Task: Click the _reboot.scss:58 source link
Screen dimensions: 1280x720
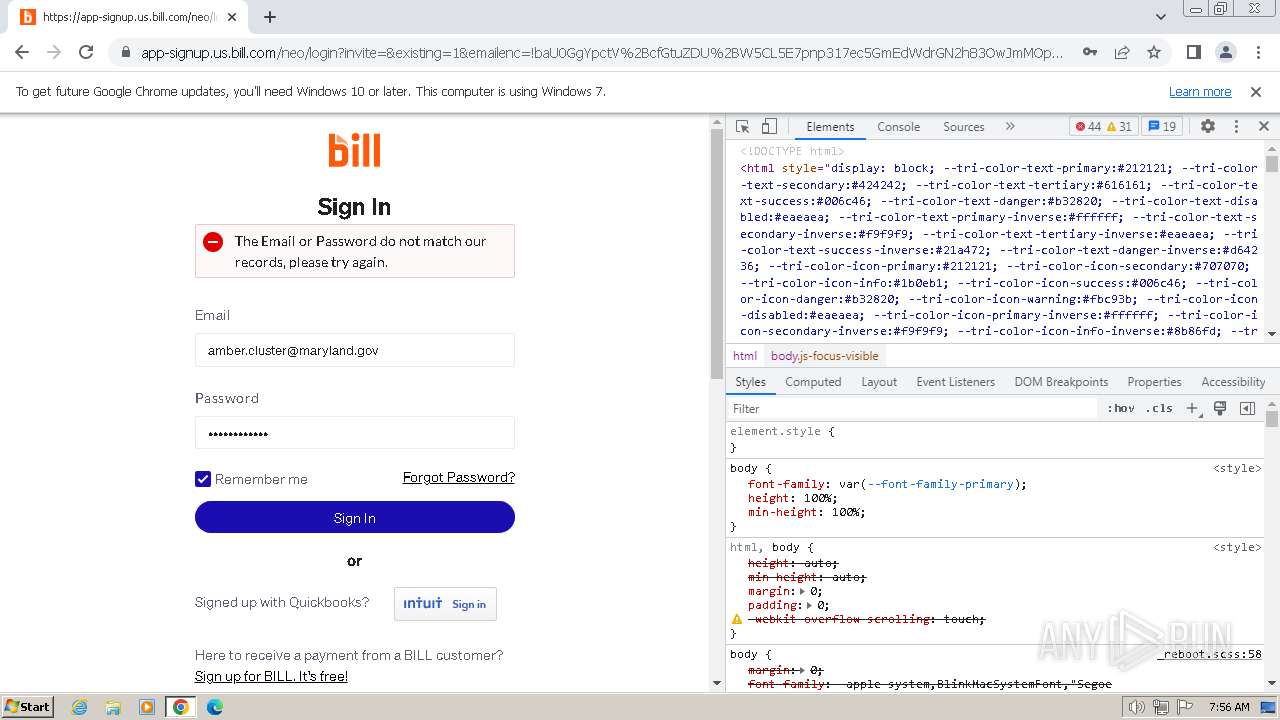Action: point(1210,654)
